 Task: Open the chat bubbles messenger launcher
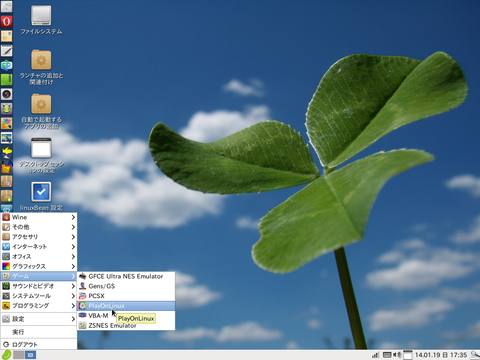(6, 65)
